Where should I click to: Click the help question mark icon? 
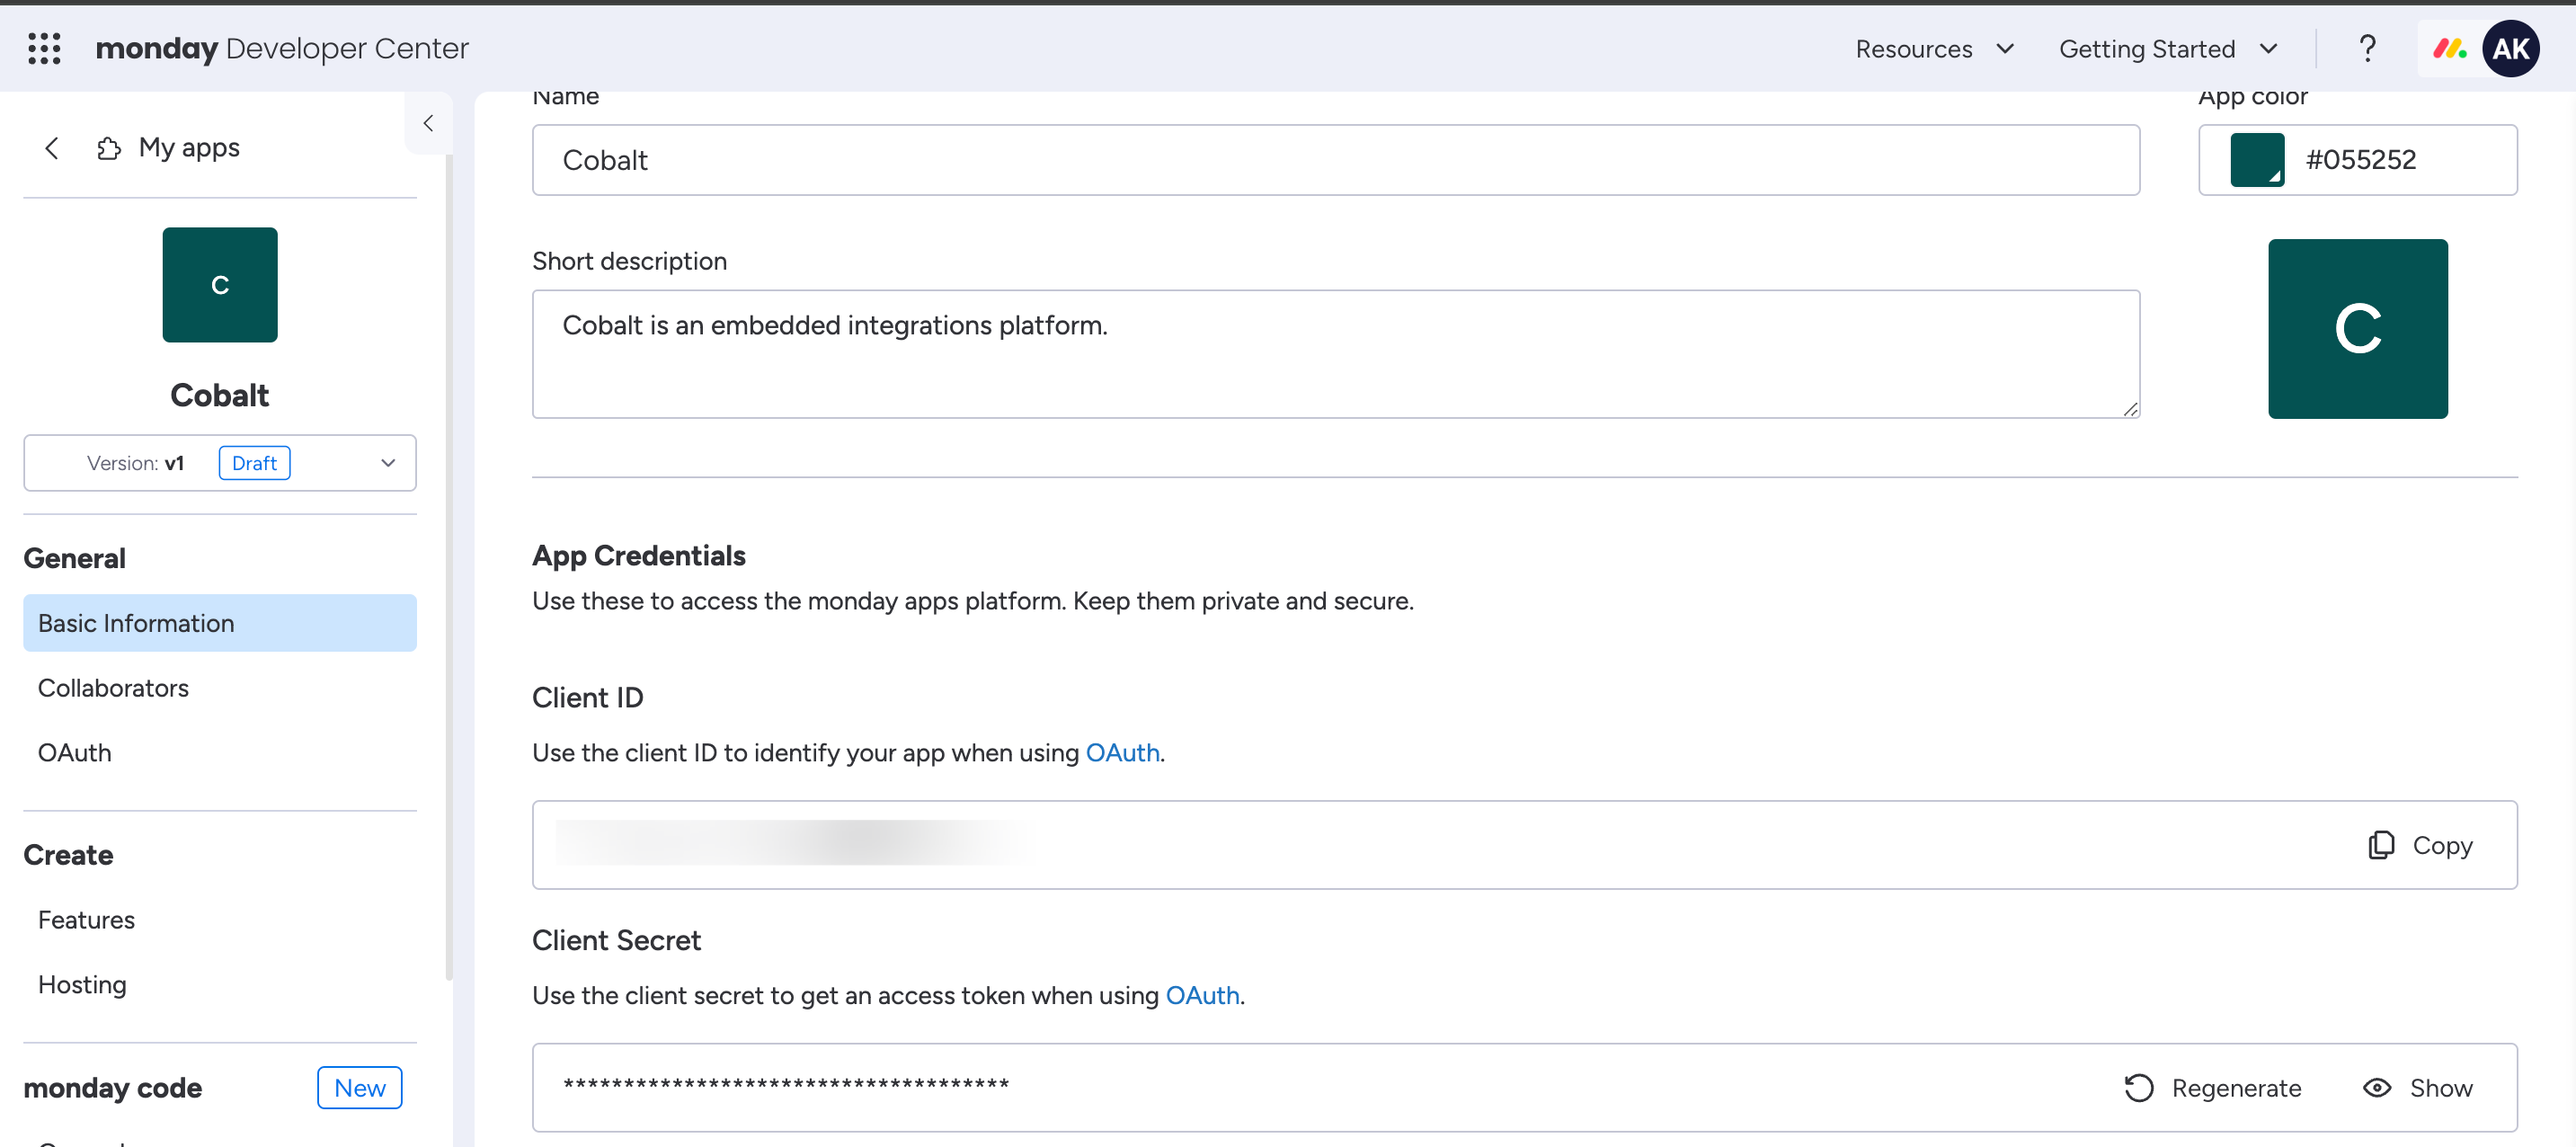click(x=2366, y=48)
